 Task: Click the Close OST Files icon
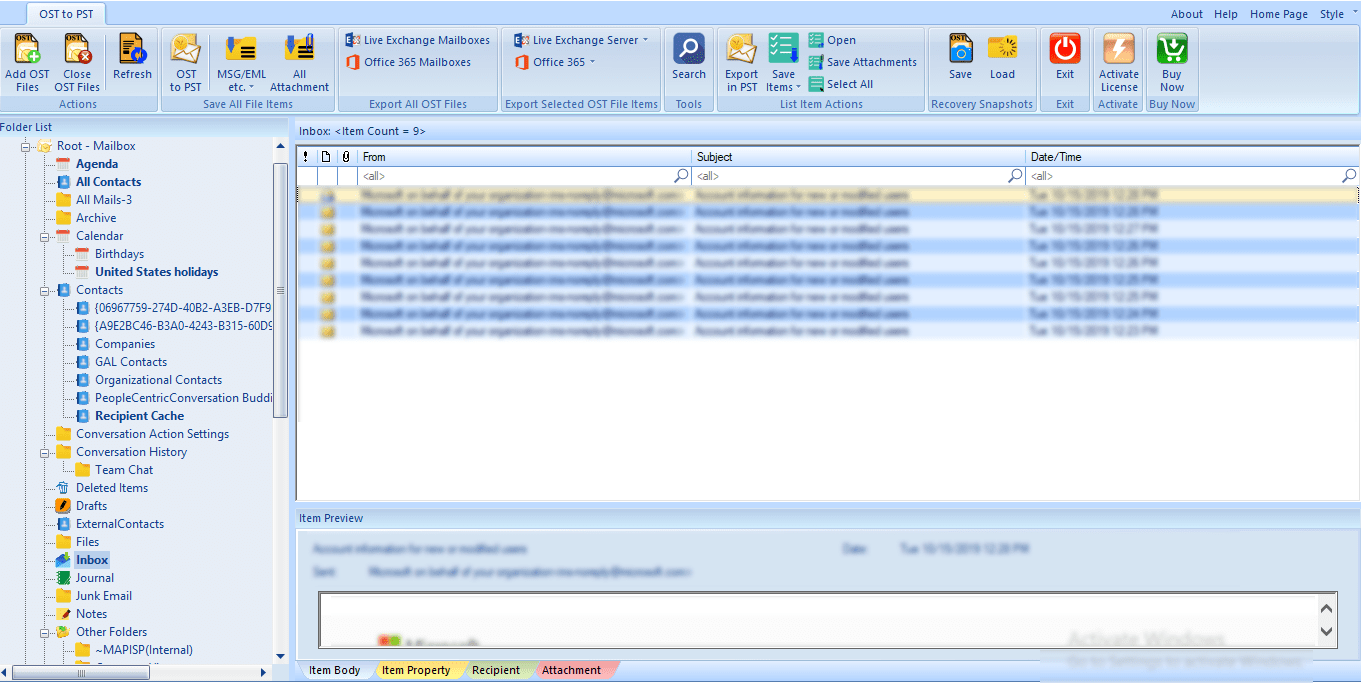tap(77, 49)
